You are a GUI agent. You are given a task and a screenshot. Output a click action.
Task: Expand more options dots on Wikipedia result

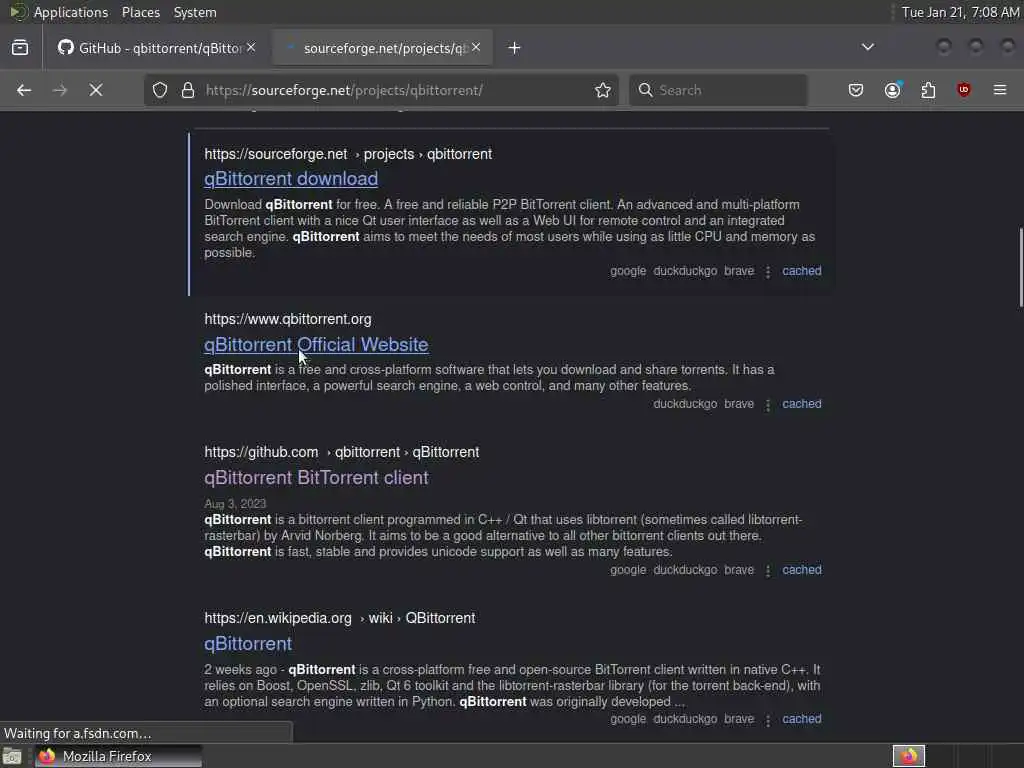pyautogui.click(x=768, y=720)
